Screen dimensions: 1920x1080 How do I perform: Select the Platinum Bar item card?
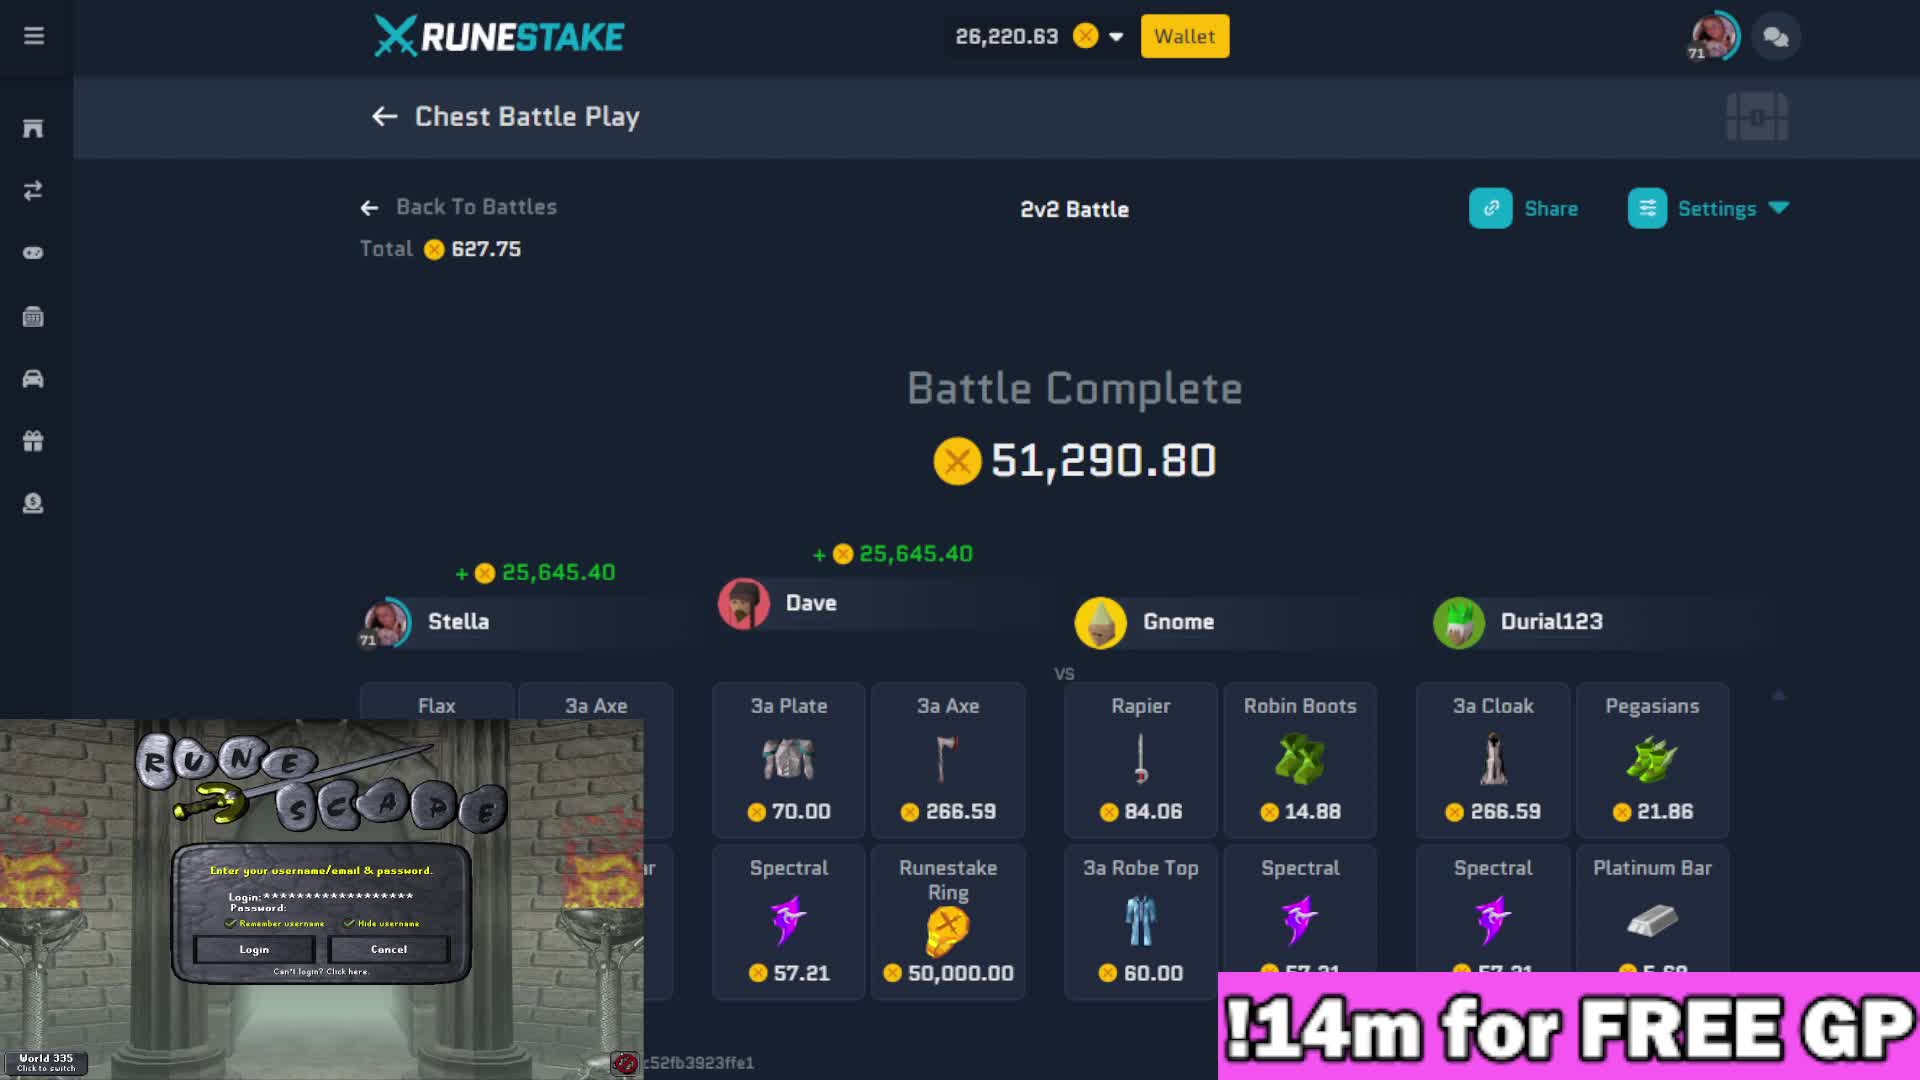point(1652,908)
